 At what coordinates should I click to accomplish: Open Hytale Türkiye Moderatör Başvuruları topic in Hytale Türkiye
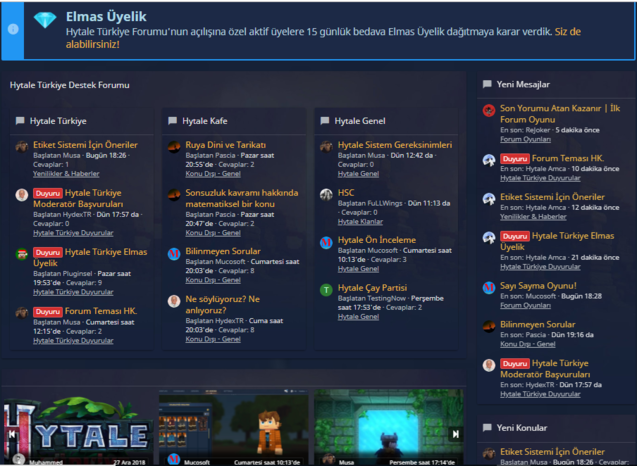(x=78, y=198)
